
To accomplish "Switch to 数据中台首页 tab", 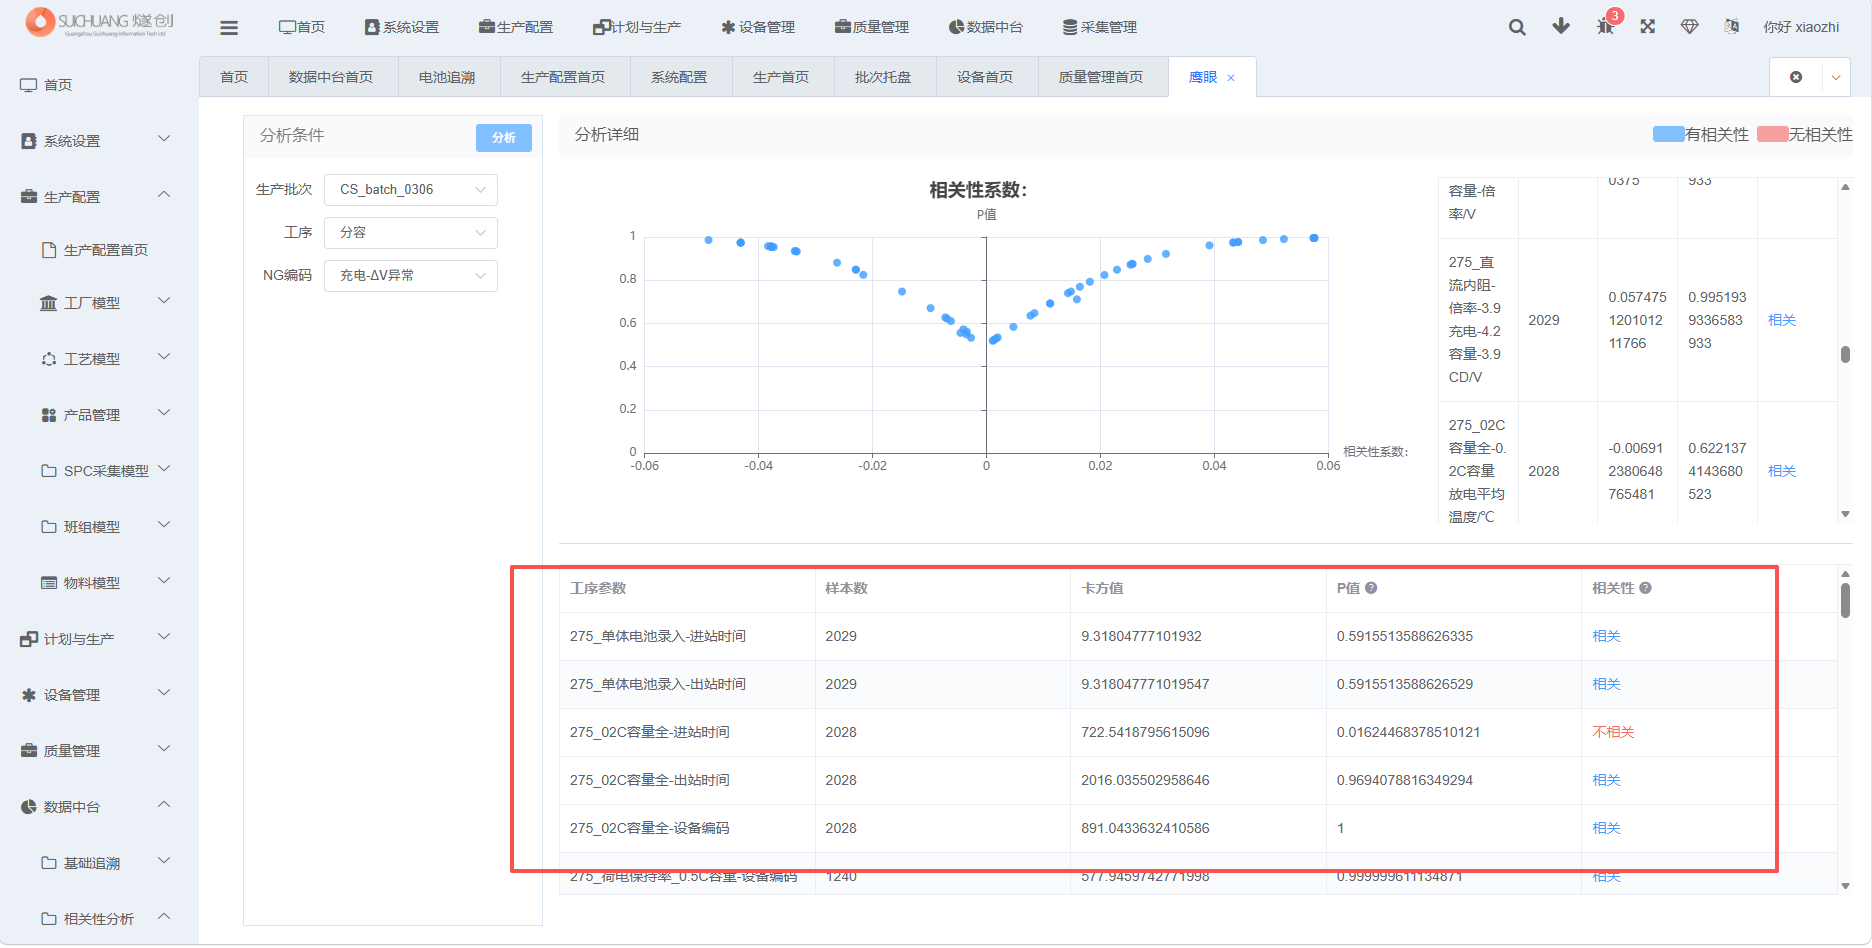I will coord(331,77).
